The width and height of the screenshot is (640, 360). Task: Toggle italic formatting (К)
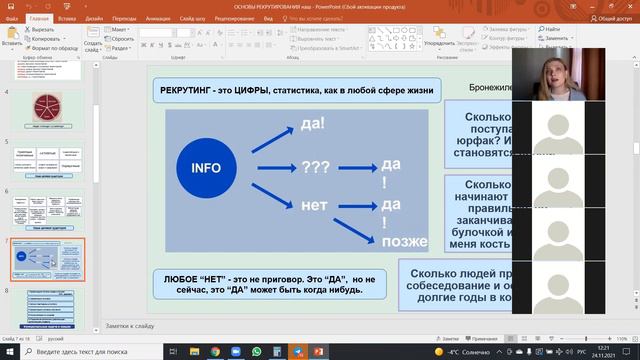point(152,45)
